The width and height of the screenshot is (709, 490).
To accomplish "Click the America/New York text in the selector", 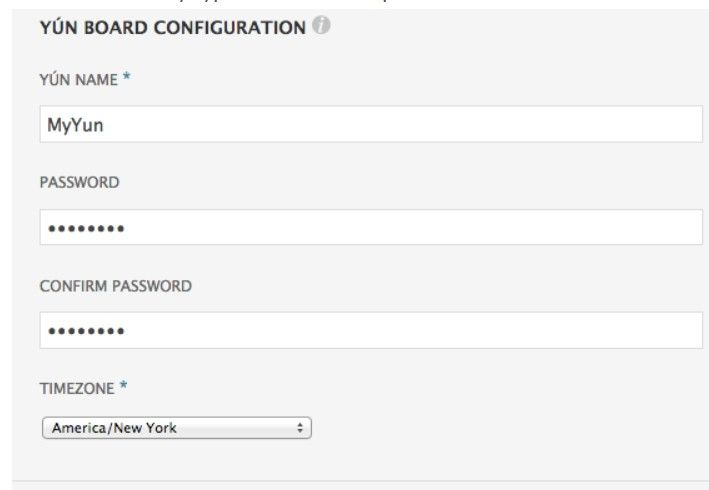I will (114, 428).
